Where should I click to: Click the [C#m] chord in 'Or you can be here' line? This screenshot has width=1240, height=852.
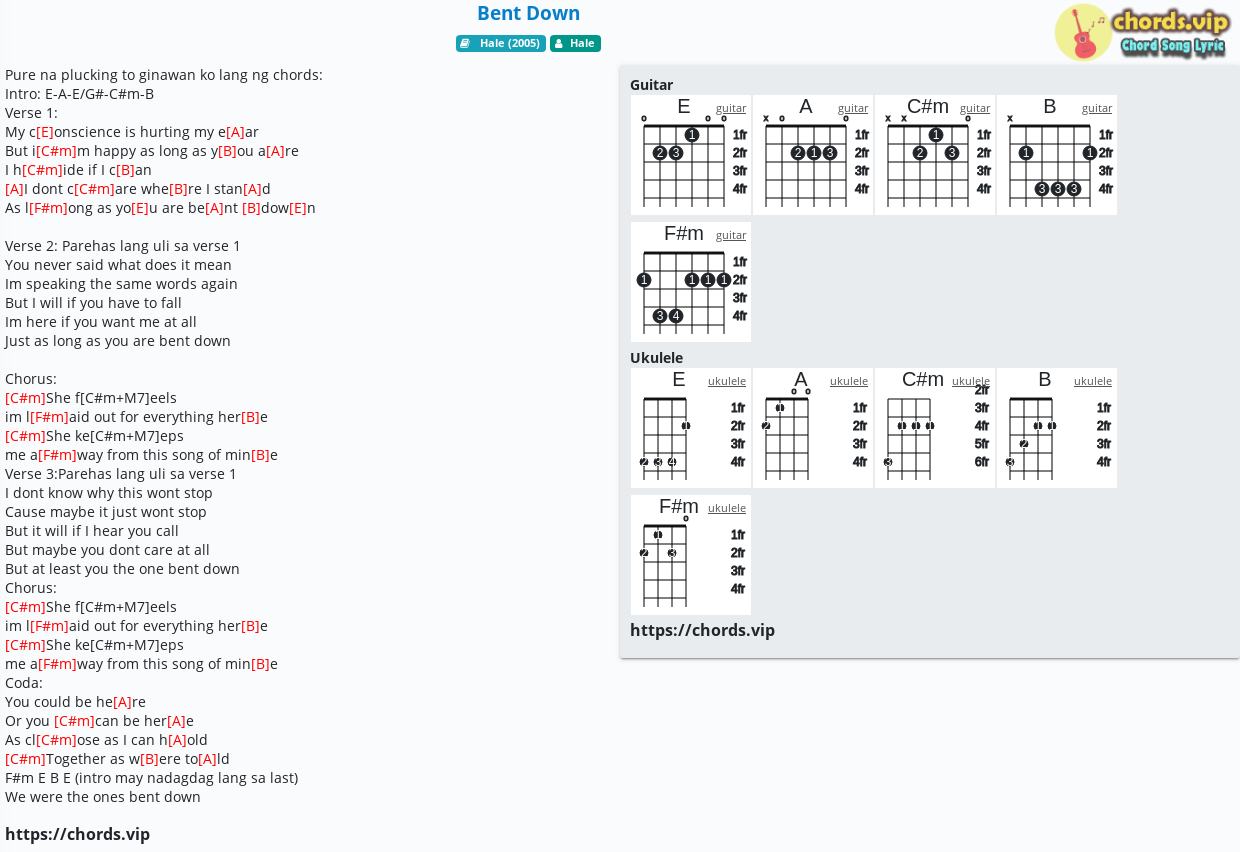(74, 721)
